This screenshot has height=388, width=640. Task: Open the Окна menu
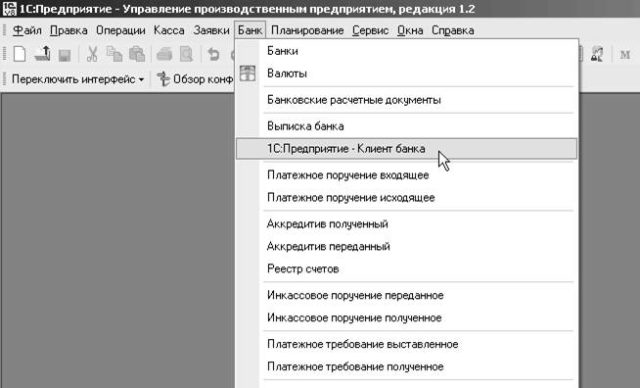[410, 31]
